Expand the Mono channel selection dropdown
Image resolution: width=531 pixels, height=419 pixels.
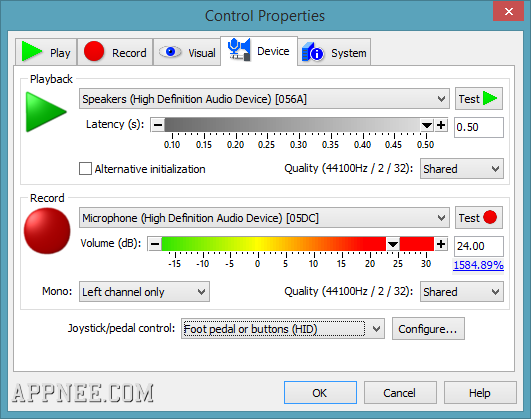[x=144, y=292]
